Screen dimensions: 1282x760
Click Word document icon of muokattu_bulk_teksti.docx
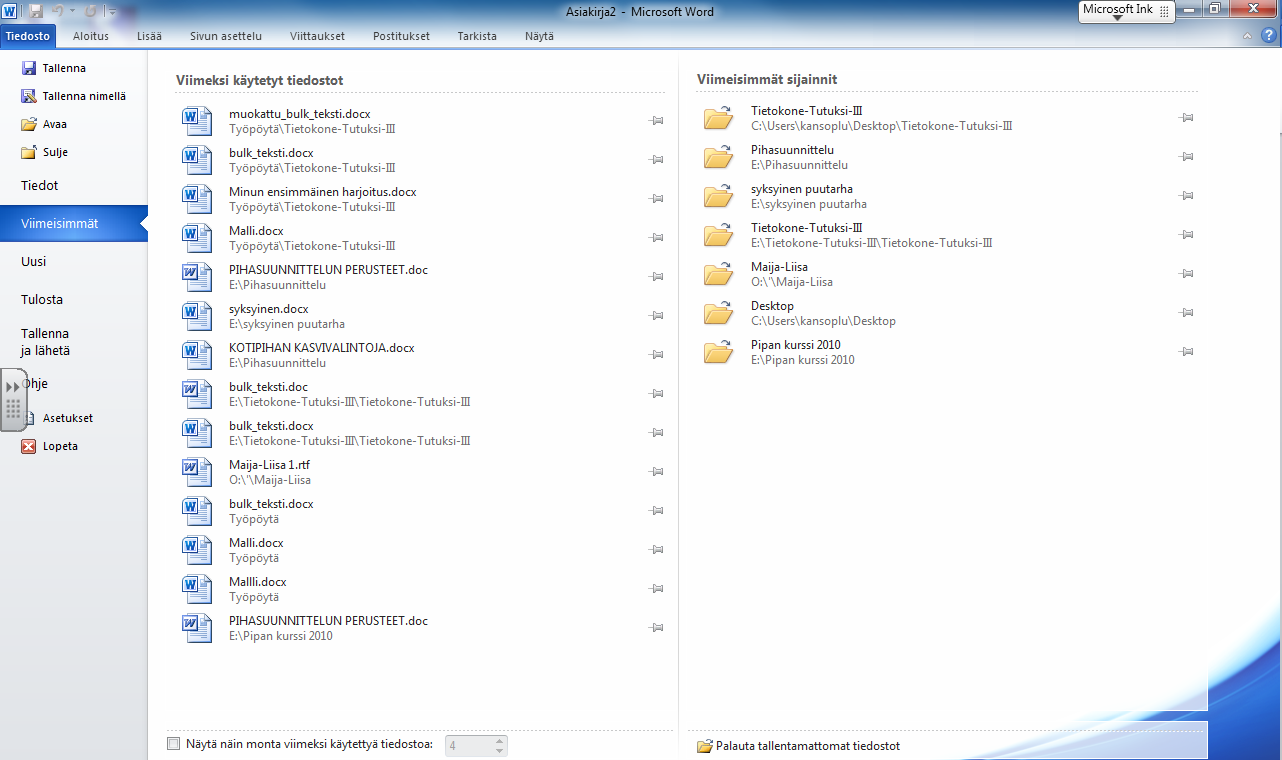coord(197,122)
